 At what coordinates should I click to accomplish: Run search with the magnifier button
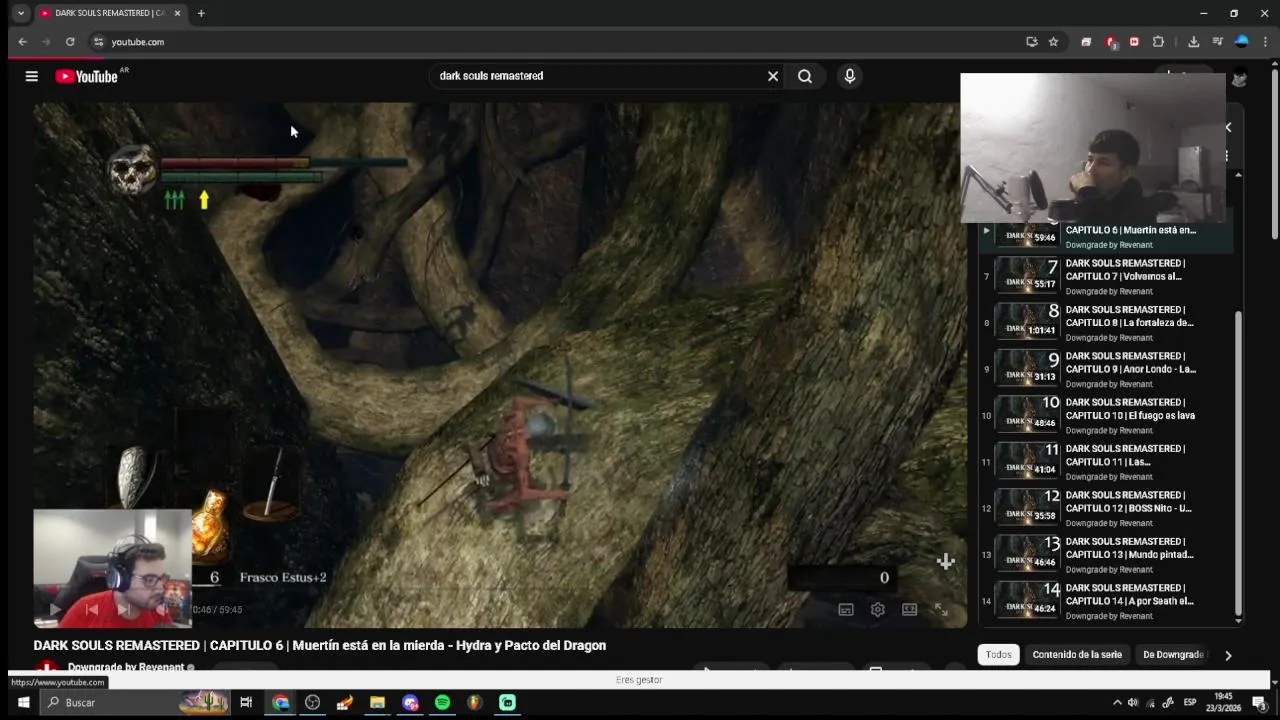(x=805, y=76)
